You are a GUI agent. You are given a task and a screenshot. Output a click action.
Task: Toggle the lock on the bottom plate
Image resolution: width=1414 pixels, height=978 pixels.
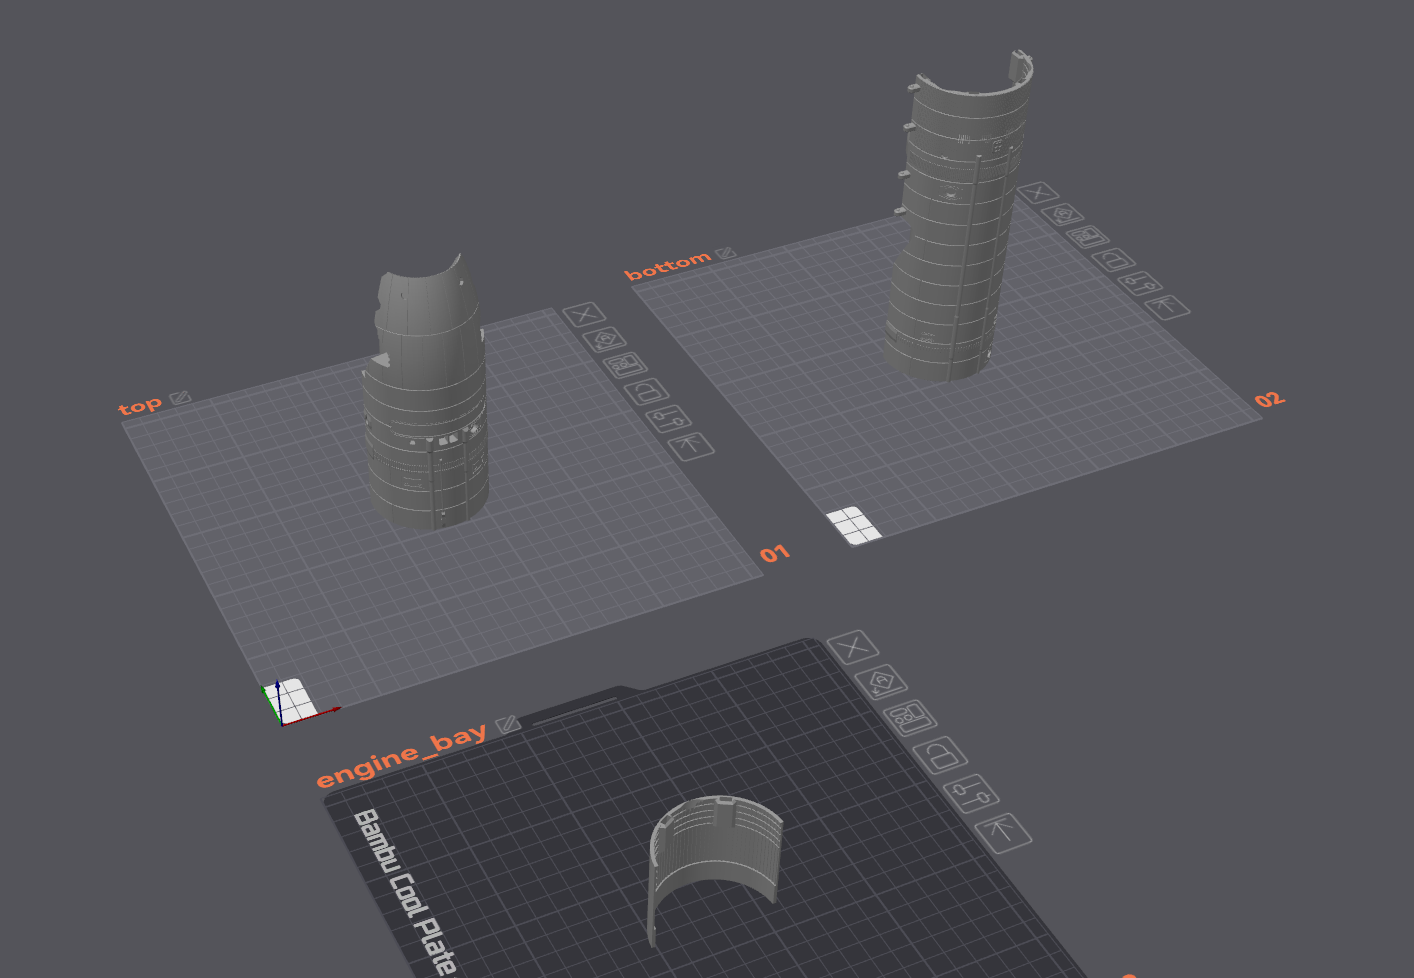tap(1112, 260)
